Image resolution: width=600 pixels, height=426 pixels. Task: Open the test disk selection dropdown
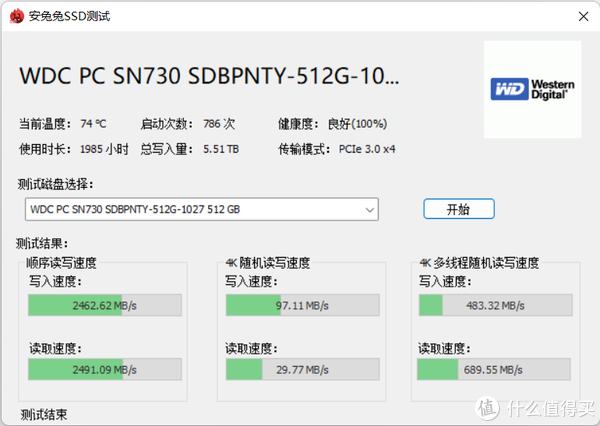click(x=202, y=209)
